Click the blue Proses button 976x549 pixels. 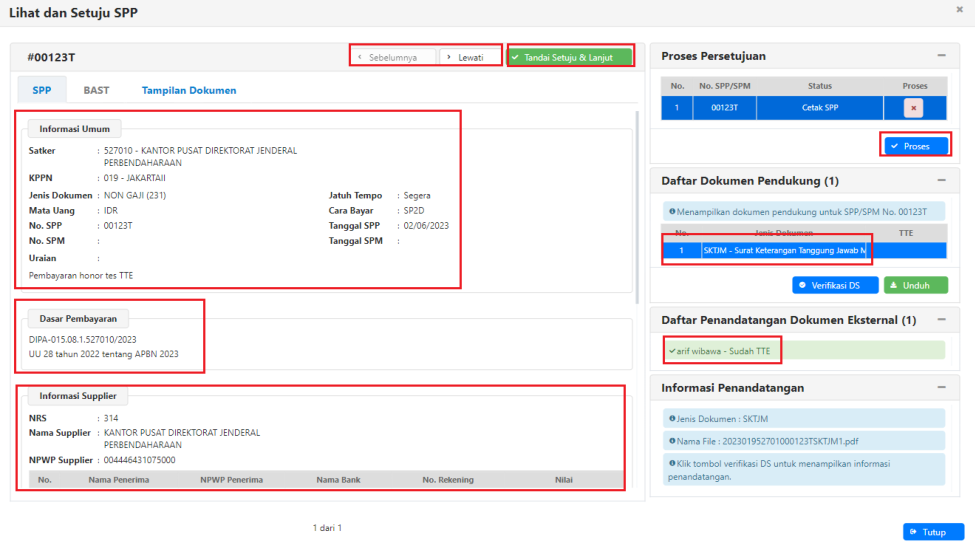click(x=915, y=146)
